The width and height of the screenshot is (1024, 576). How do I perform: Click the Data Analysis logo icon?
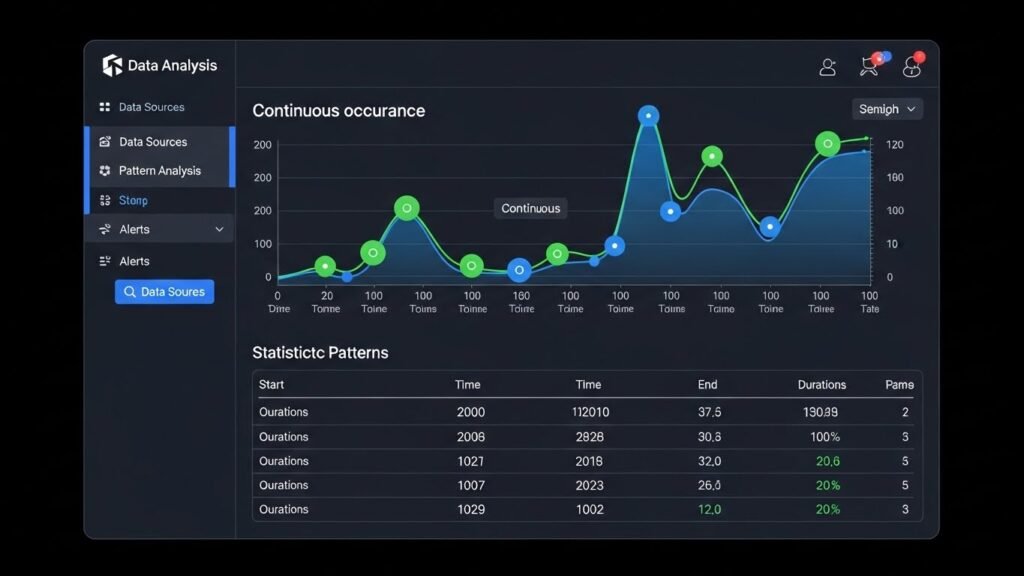click(x=112, y=66)
